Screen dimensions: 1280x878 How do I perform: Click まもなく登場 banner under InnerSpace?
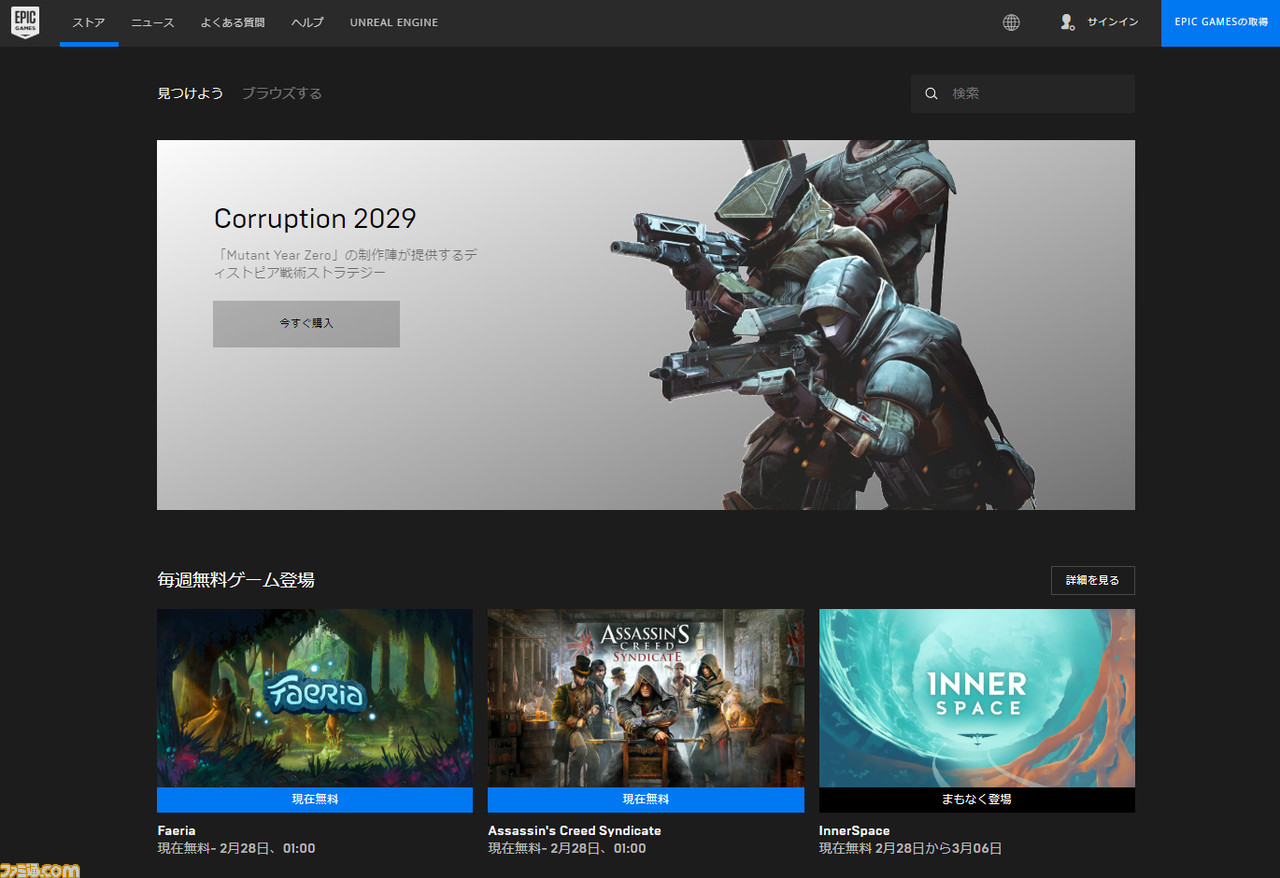[x=977, y=800]
